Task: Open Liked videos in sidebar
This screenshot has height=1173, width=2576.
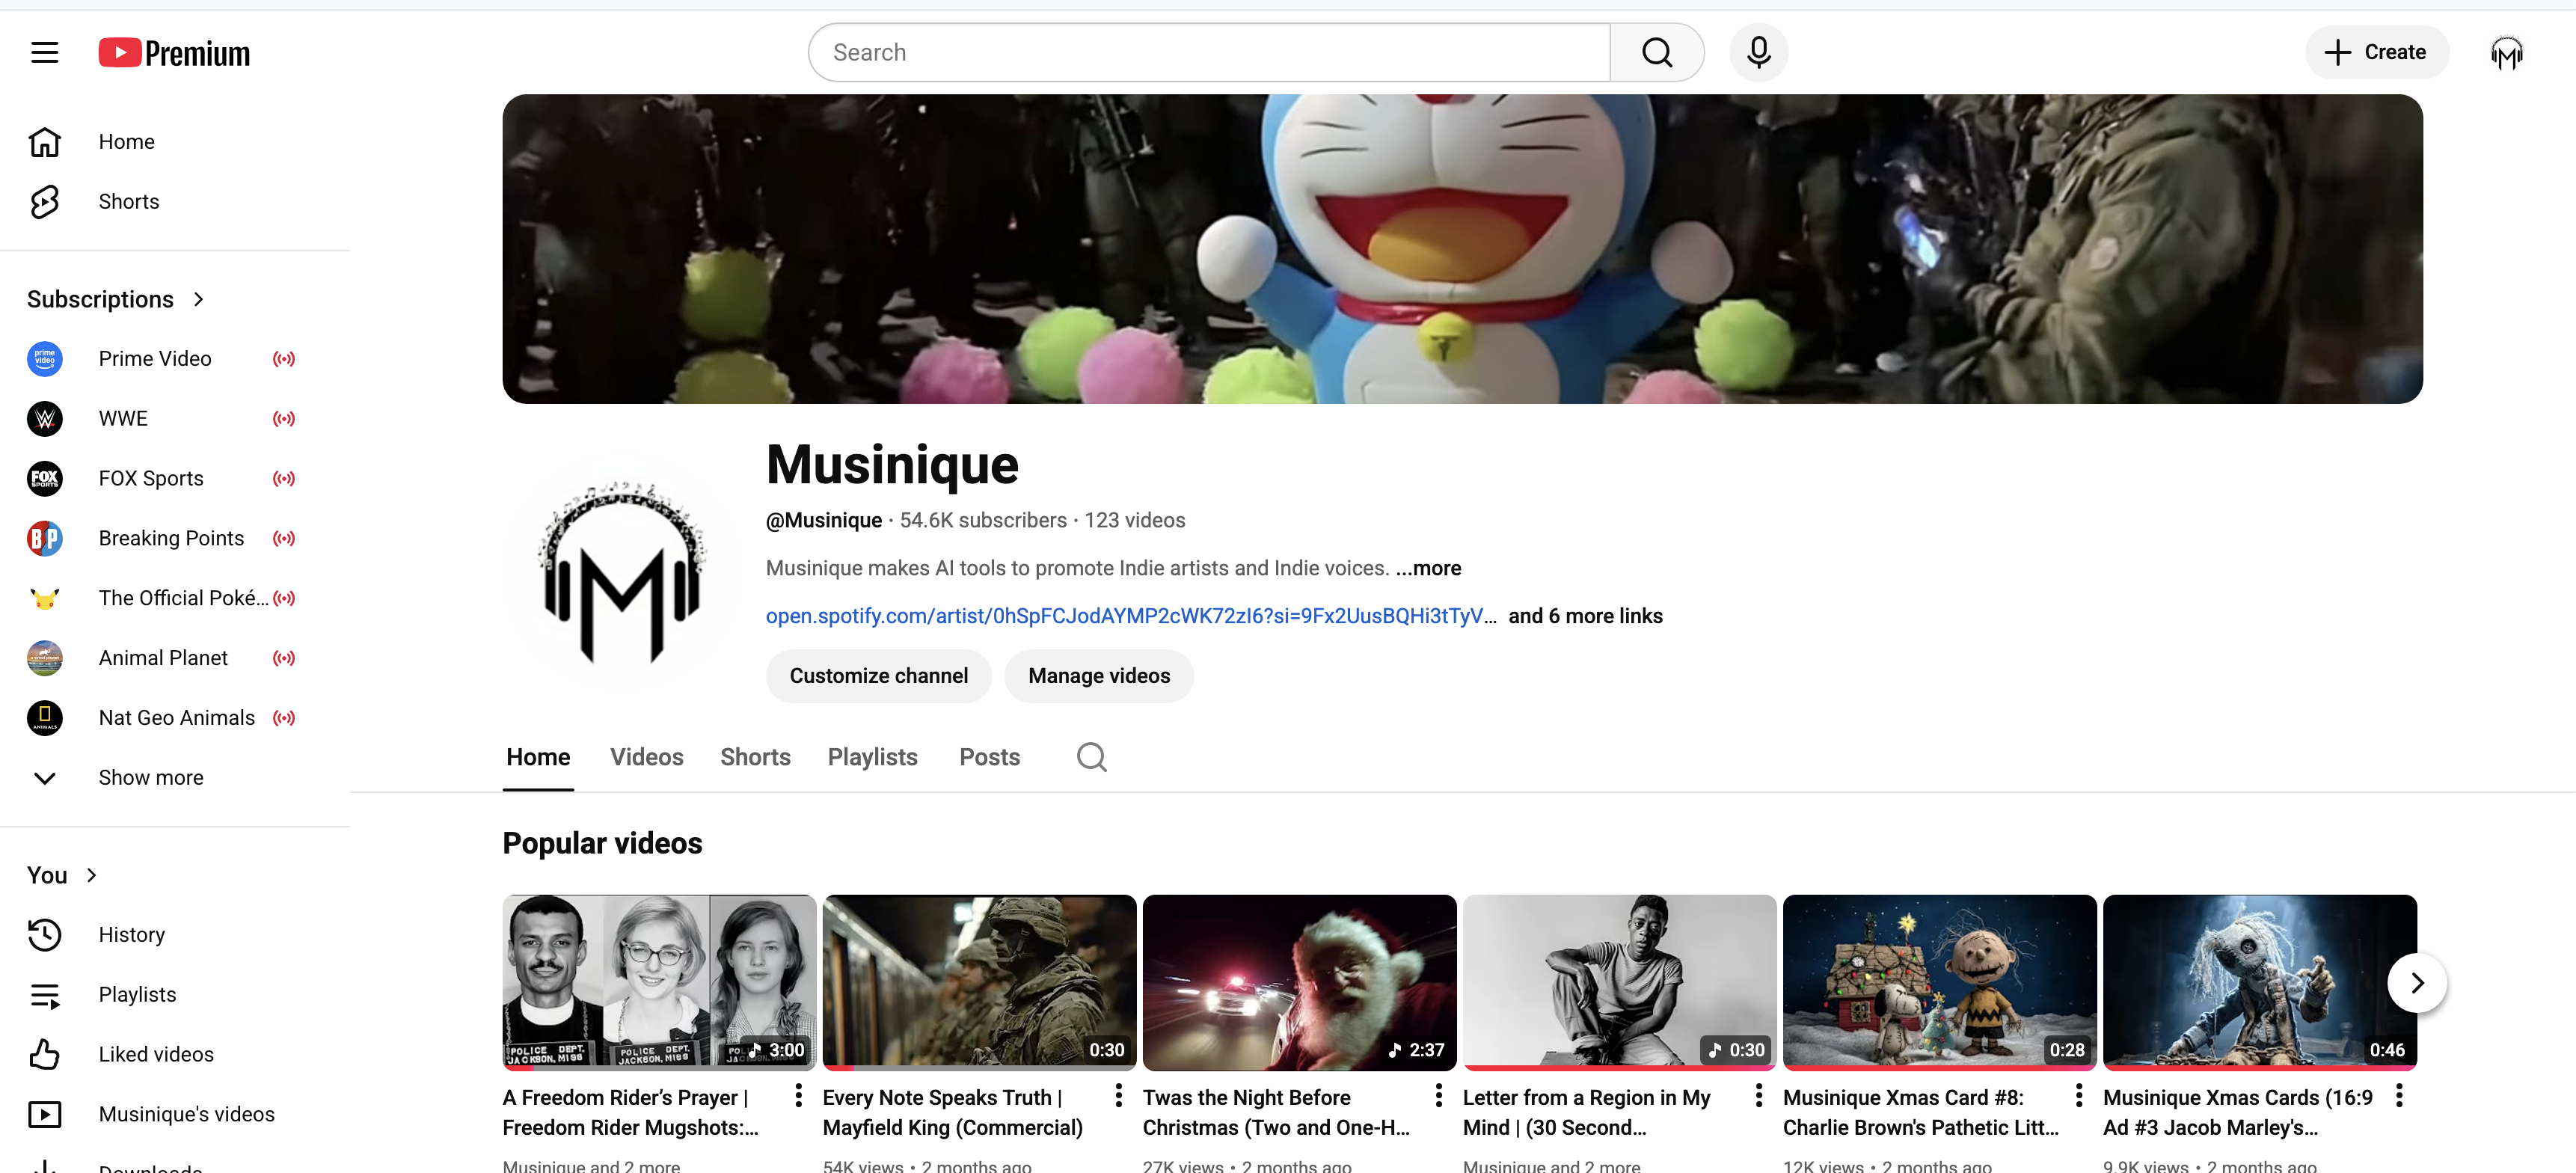Action: pos(156,1054)
